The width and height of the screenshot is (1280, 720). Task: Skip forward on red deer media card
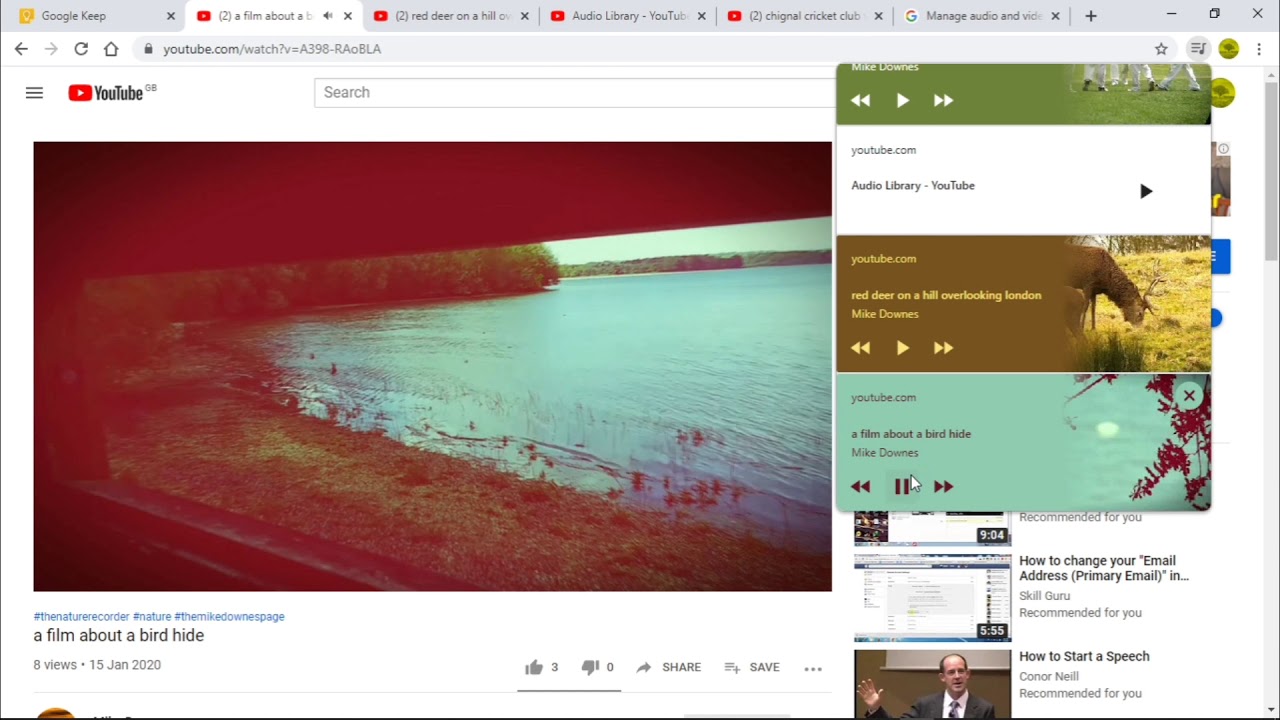943,348
